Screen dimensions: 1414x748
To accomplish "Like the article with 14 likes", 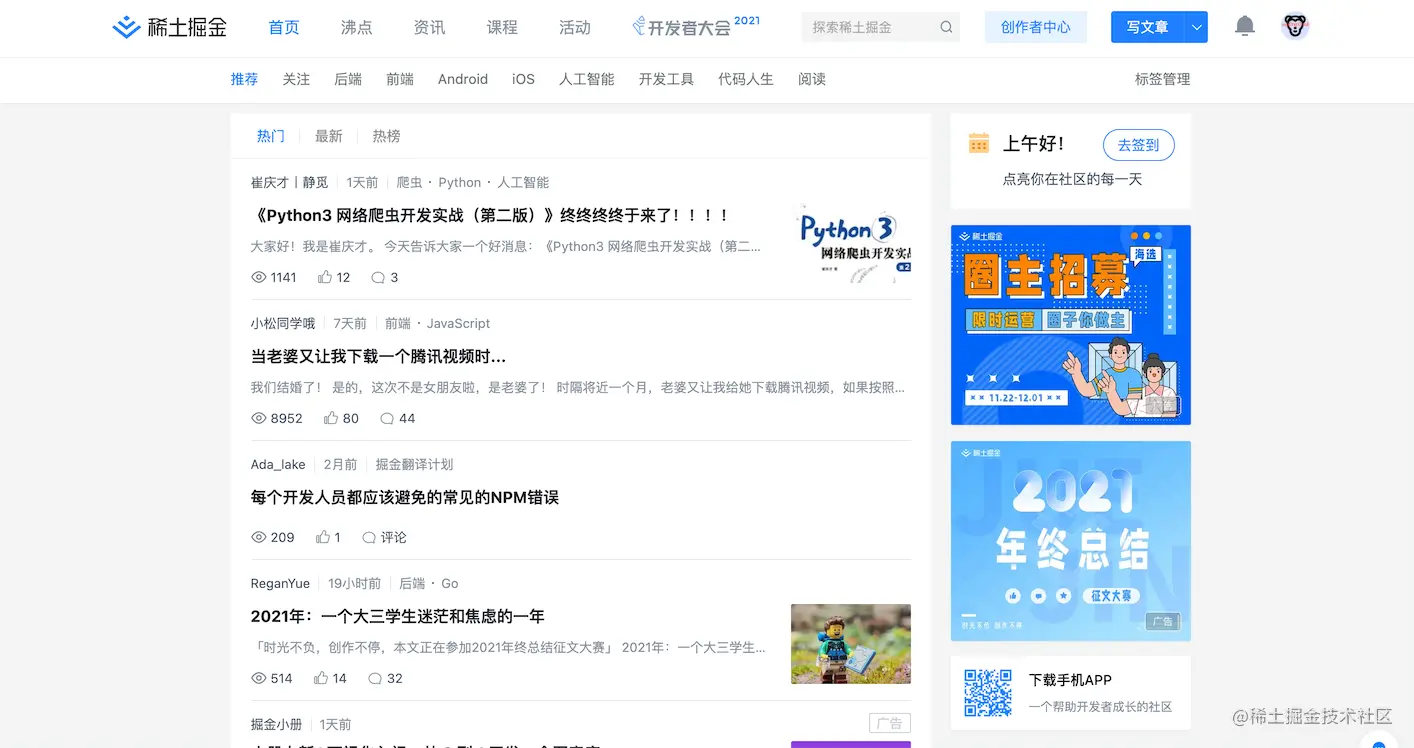I will click(321, 678).
